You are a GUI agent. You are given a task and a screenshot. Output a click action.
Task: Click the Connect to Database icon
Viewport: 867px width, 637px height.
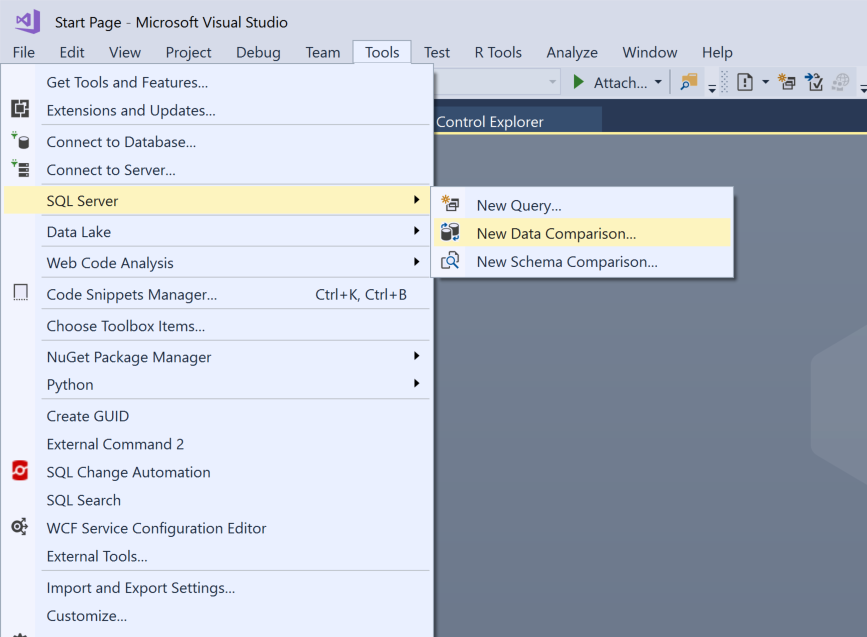coord(20,141)
